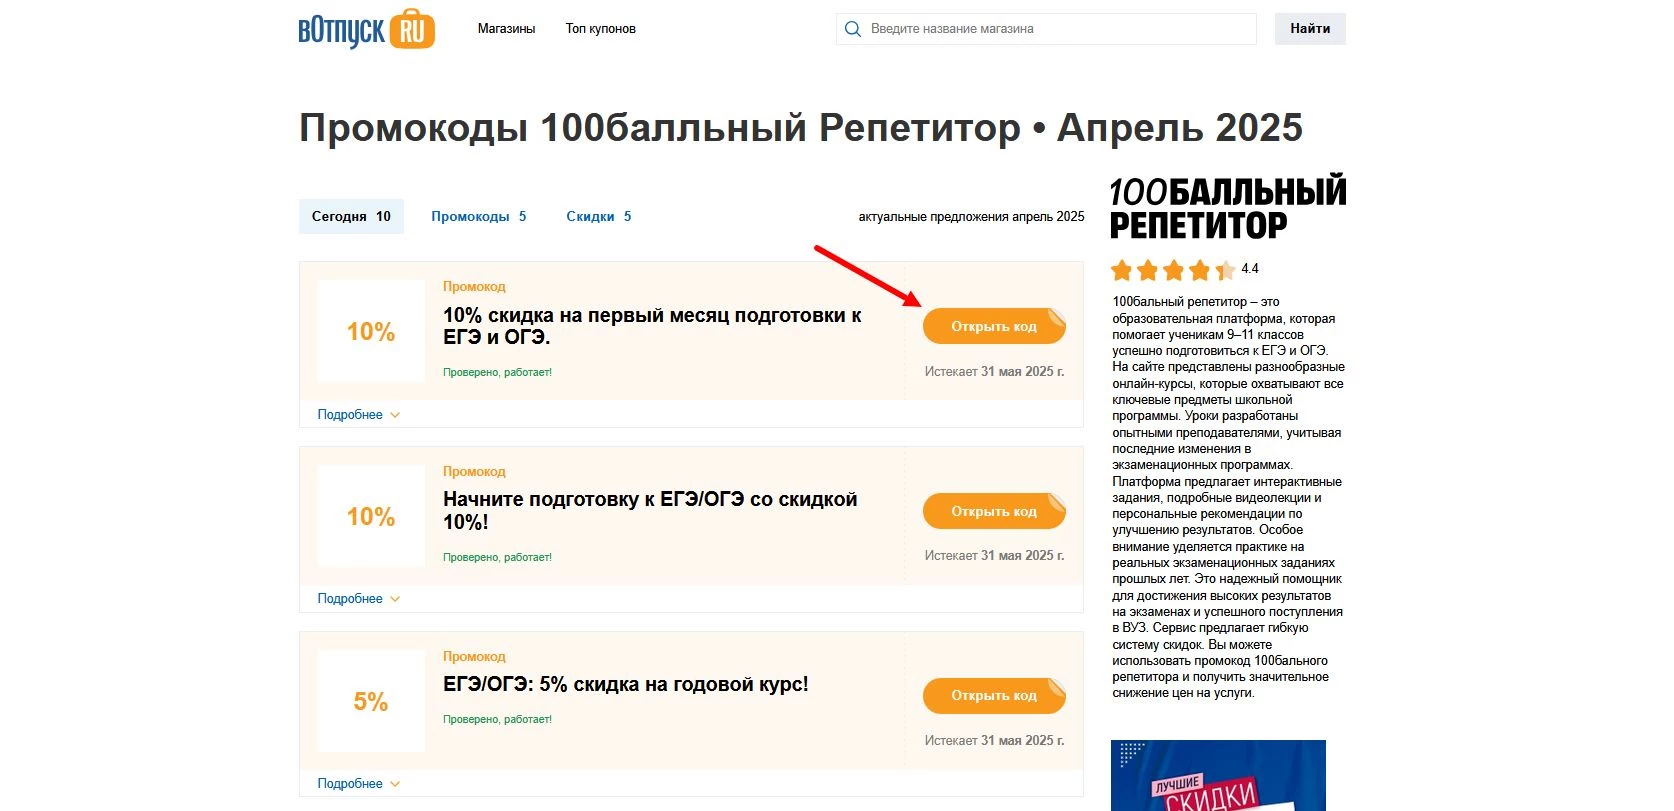The image size is (1674, 811).
Task: Open the Топ купонов menu item
Action: click(x=600, y=29)
